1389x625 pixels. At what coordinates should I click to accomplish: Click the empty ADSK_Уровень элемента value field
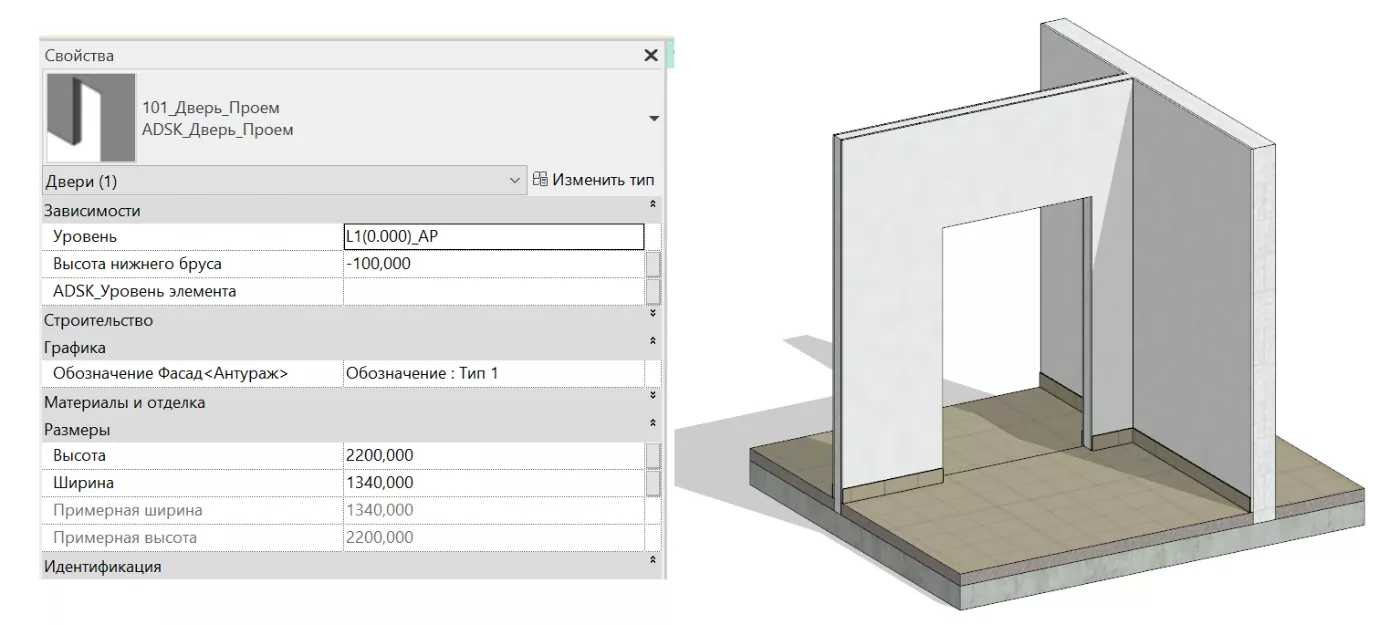(492, 291)
